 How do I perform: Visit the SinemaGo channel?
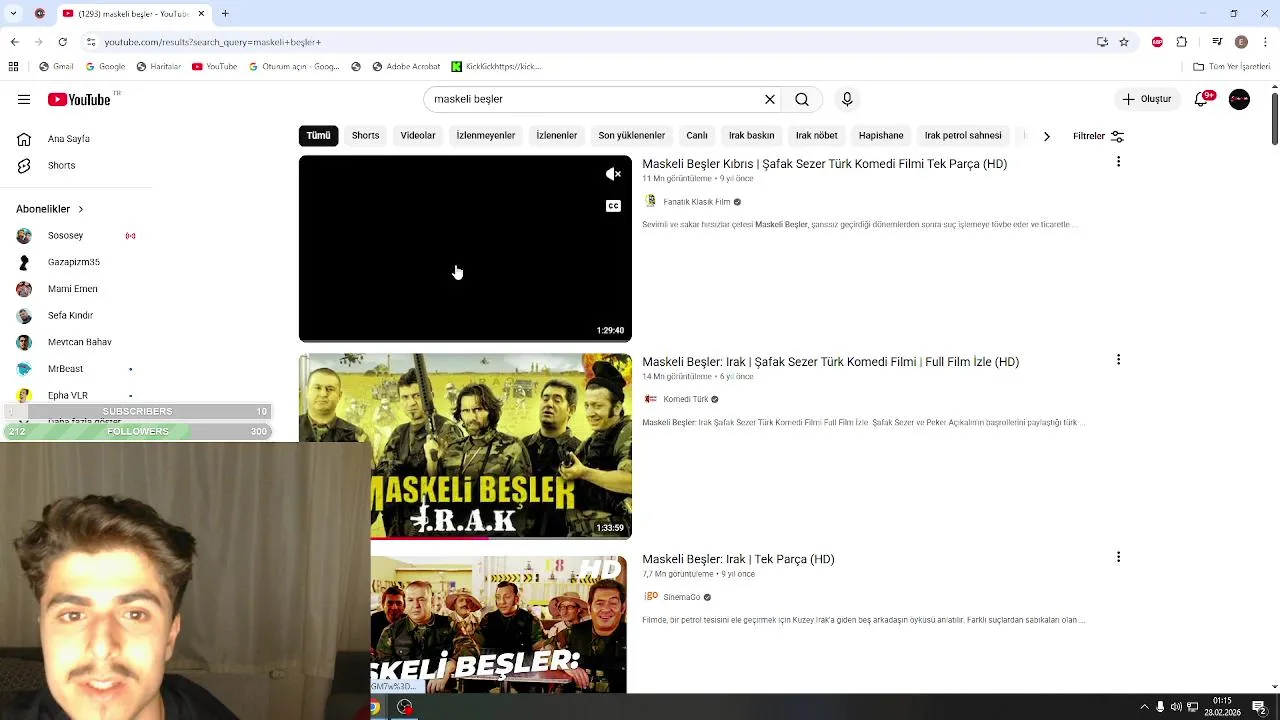coord(681,597)
